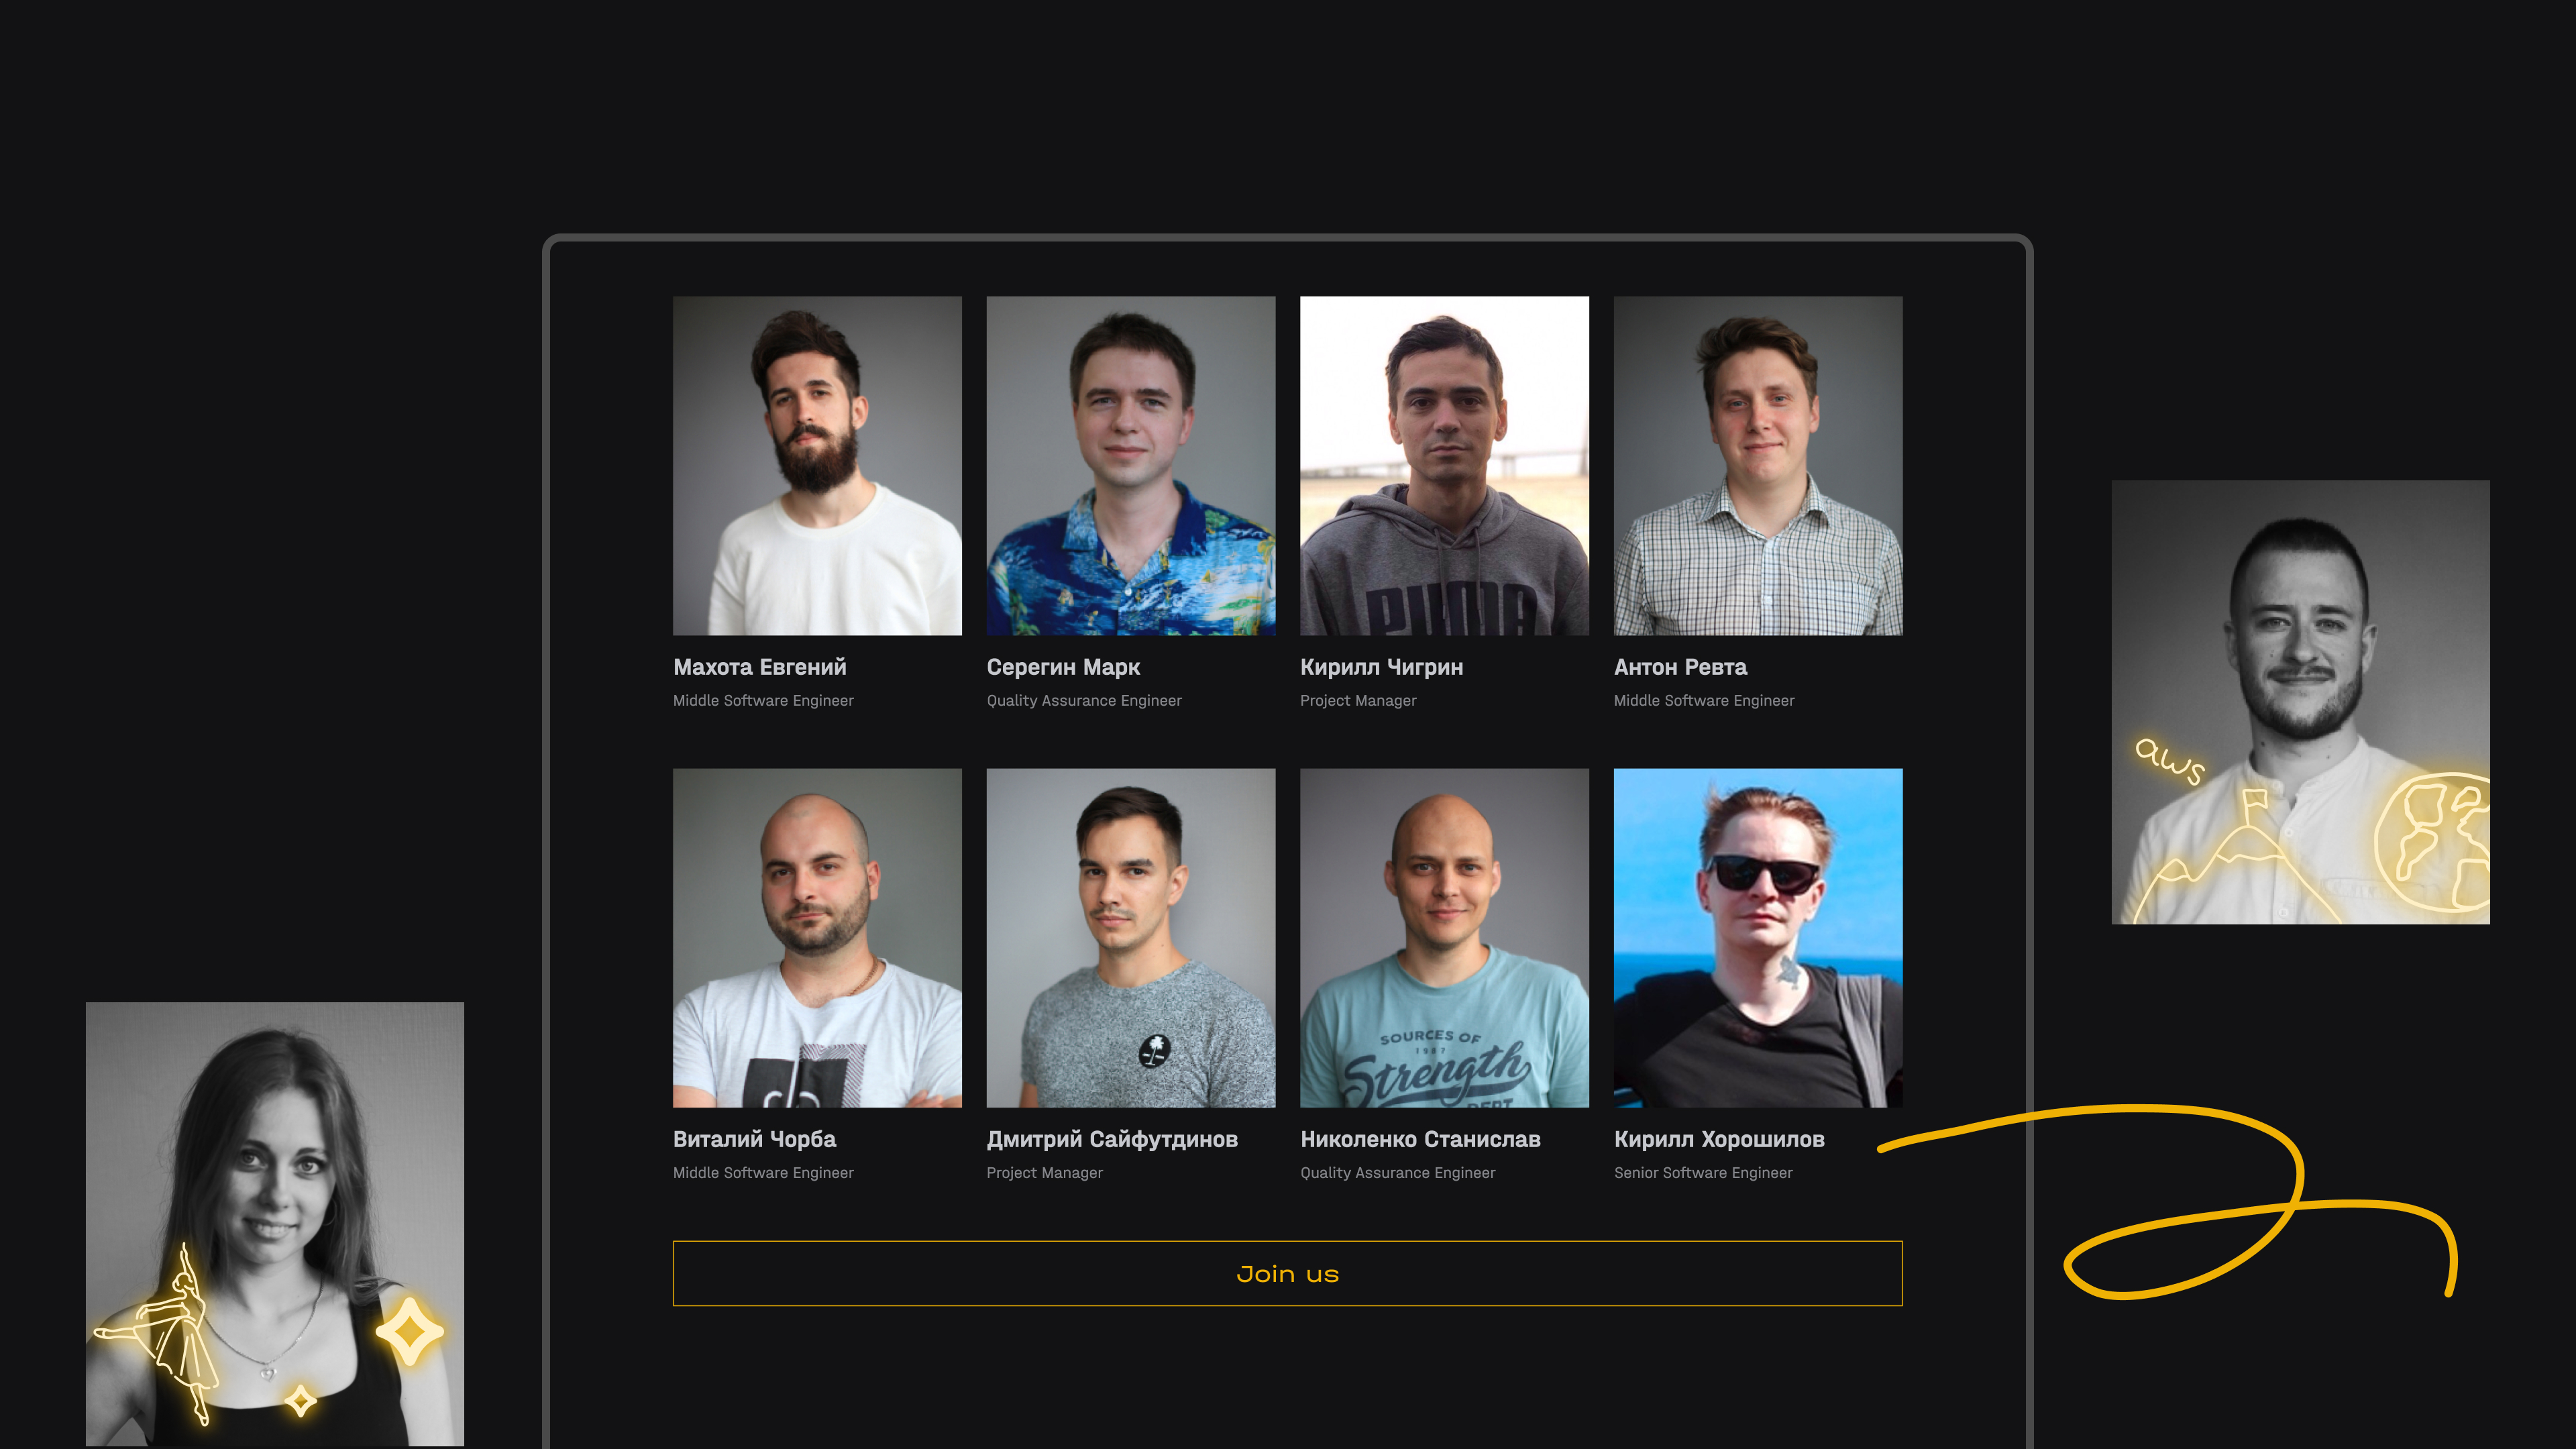Open Махота Евгений's portrait photo

click(817, 465)
